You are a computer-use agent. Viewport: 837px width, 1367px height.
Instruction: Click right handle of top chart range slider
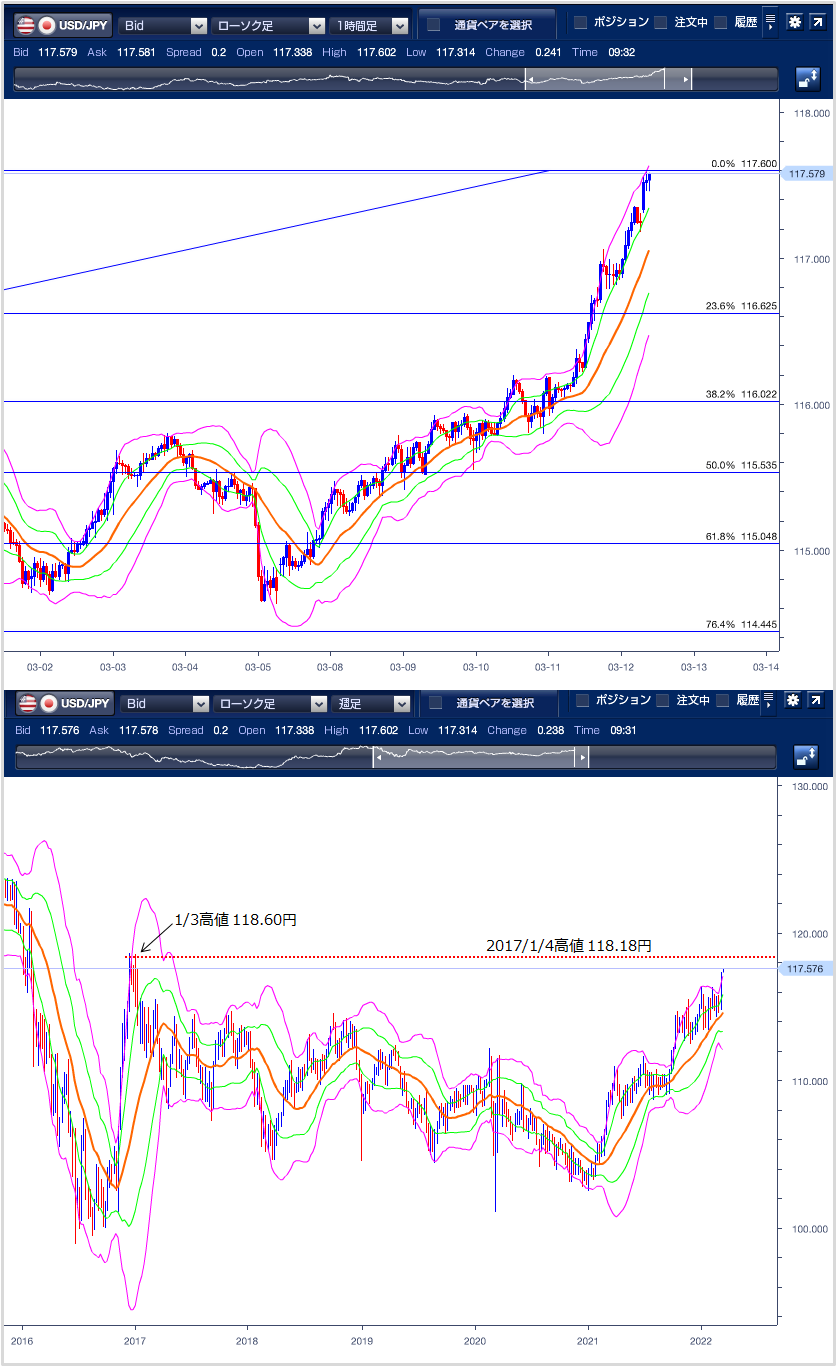pyautogui.click(x=685, y=80)
